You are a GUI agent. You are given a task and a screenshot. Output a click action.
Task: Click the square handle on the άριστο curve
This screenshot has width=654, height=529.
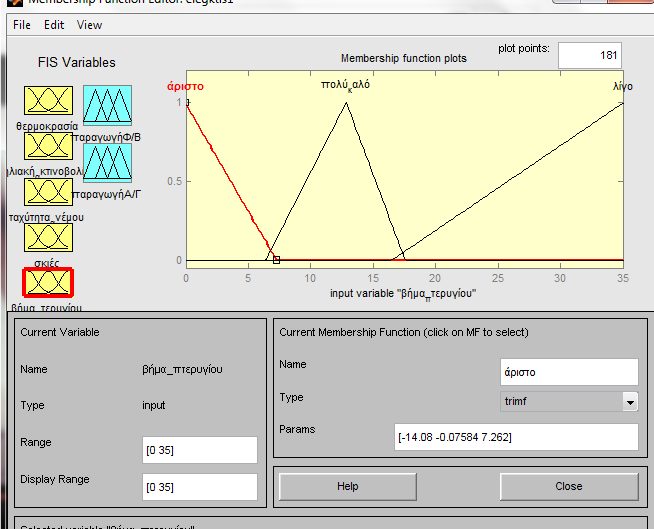click(276, 260)
